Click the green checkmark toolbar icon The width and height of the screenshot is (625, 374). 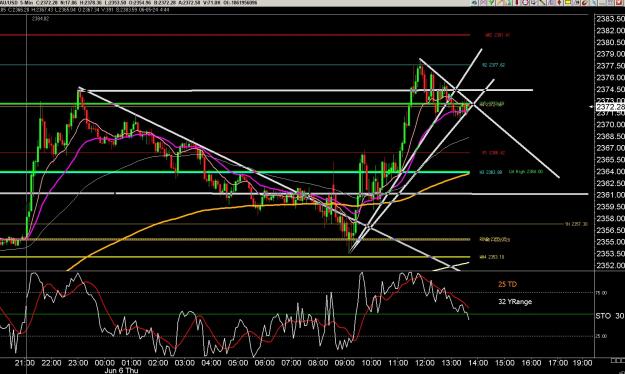[491, 2]
